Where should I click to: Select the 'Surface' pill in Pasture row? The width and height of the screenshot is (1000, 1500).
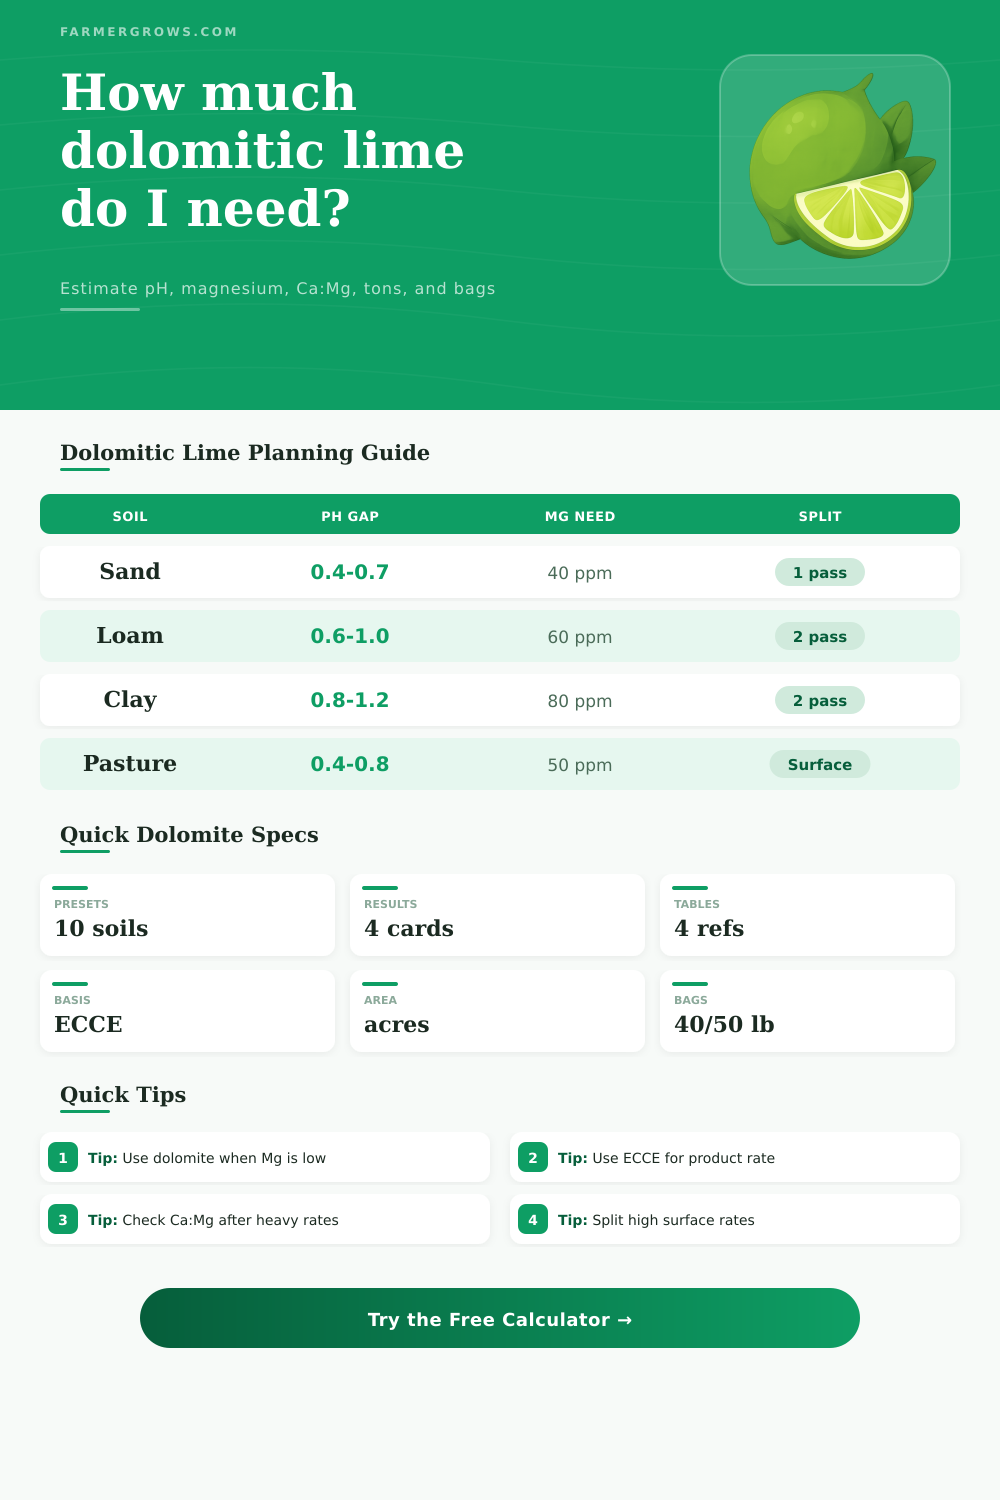[x=820, y=764]
